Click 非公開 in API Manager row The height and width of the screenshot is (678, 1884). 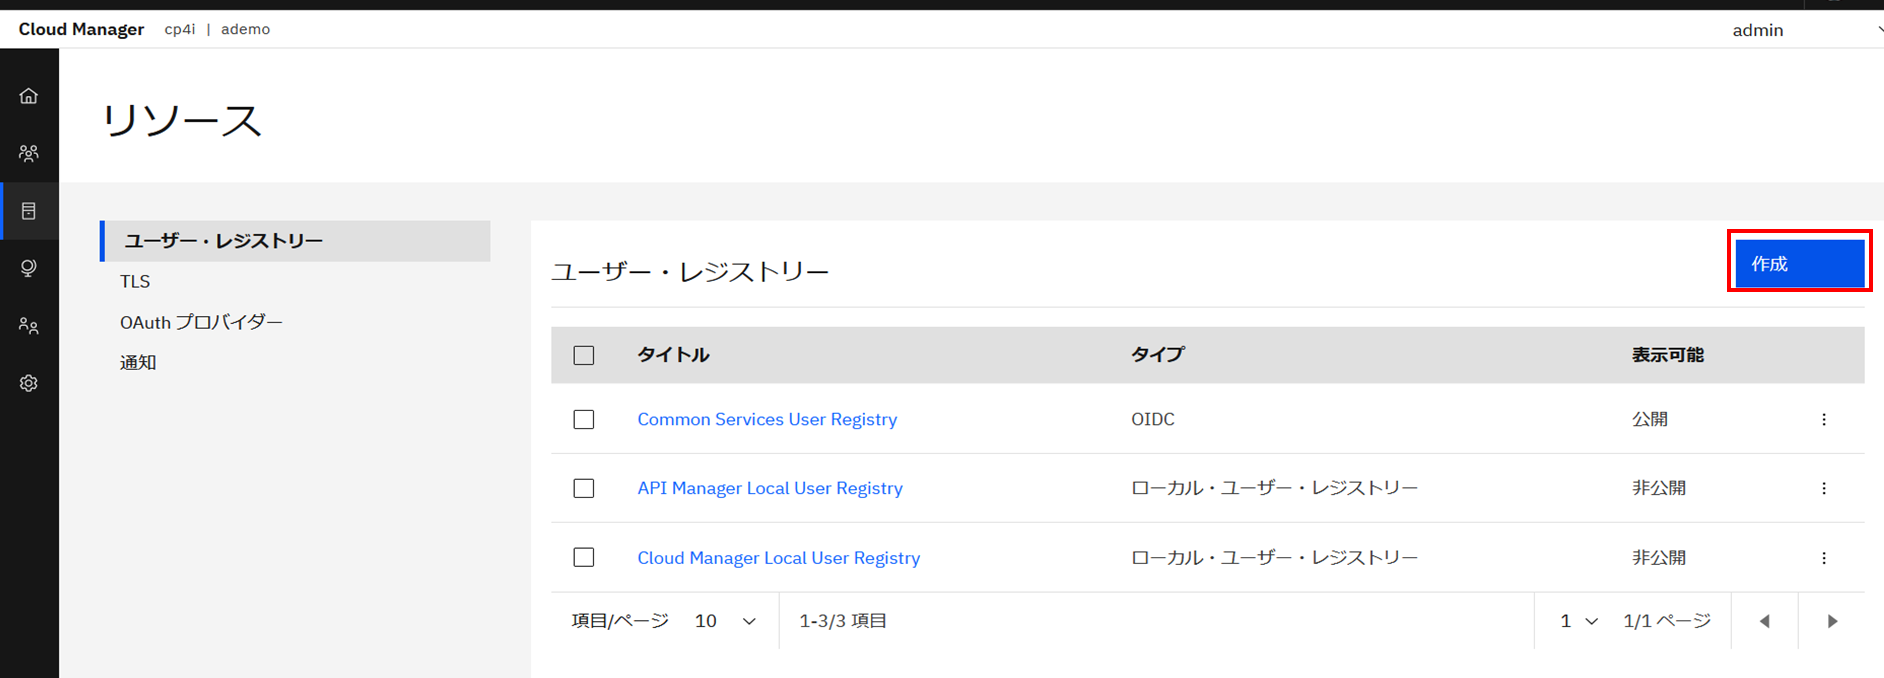pyautogui.click(x=1659, y=488)
